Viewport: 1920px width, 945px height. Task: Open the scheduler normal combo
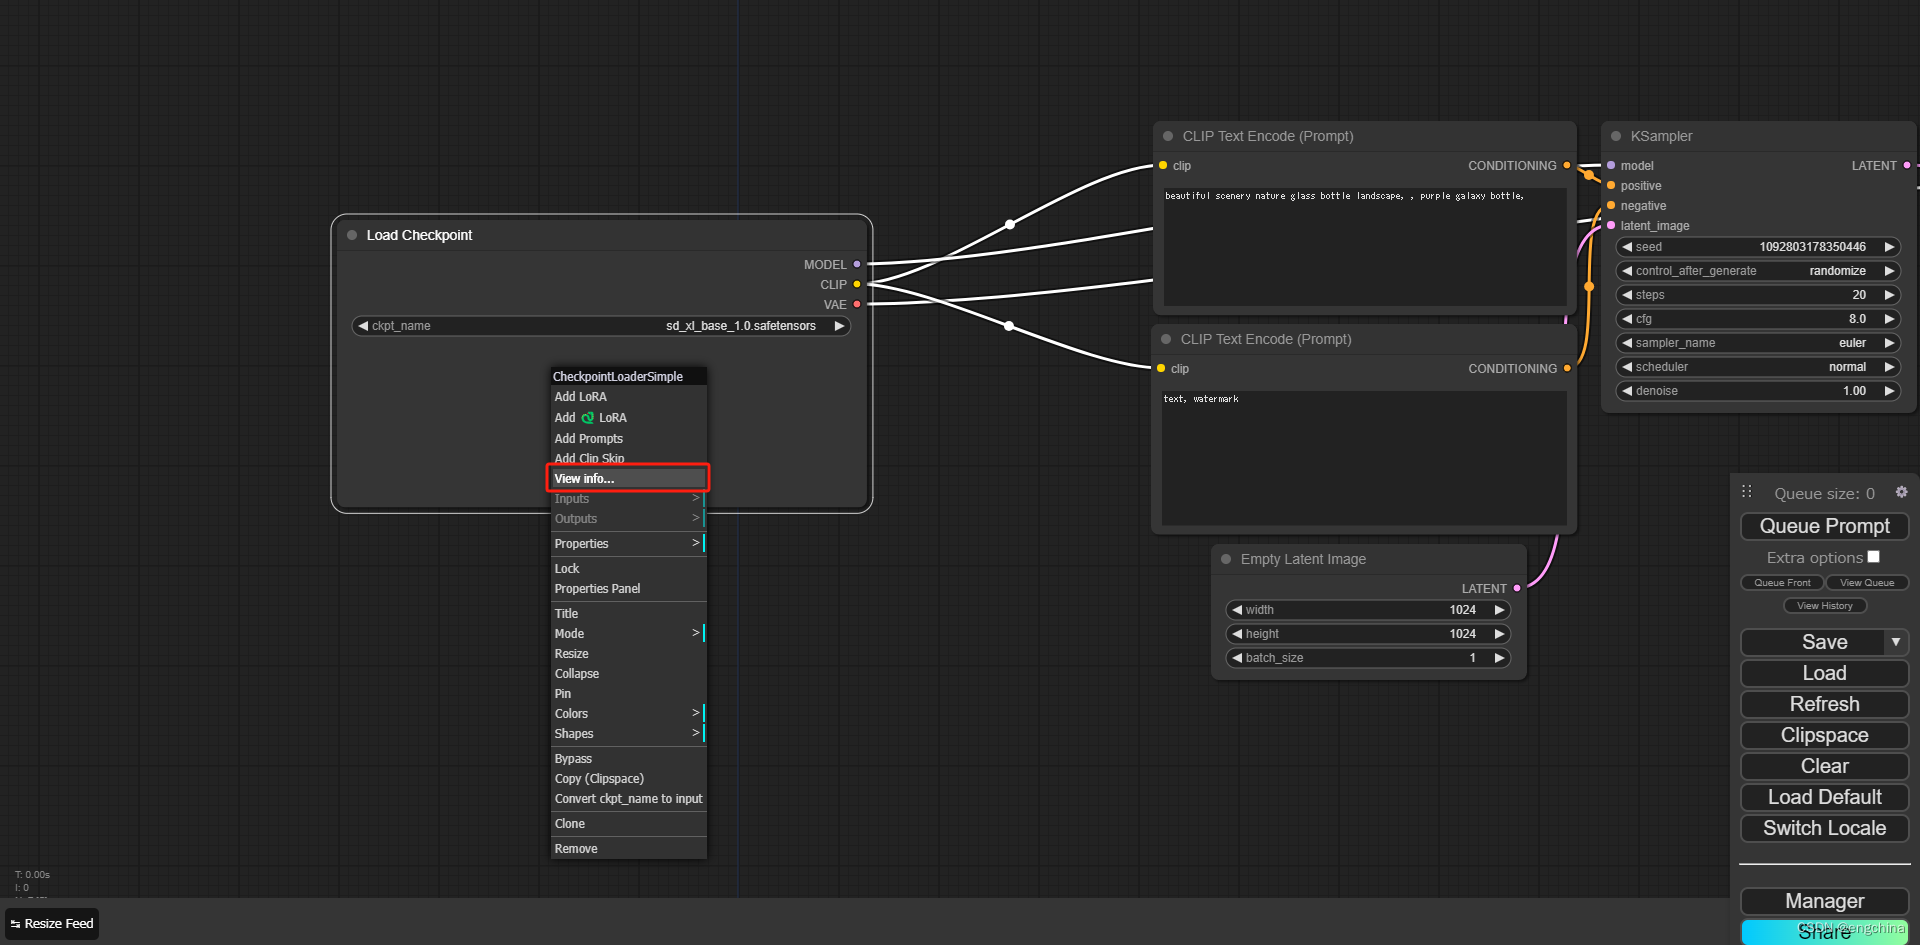[x=1758, y=367]
